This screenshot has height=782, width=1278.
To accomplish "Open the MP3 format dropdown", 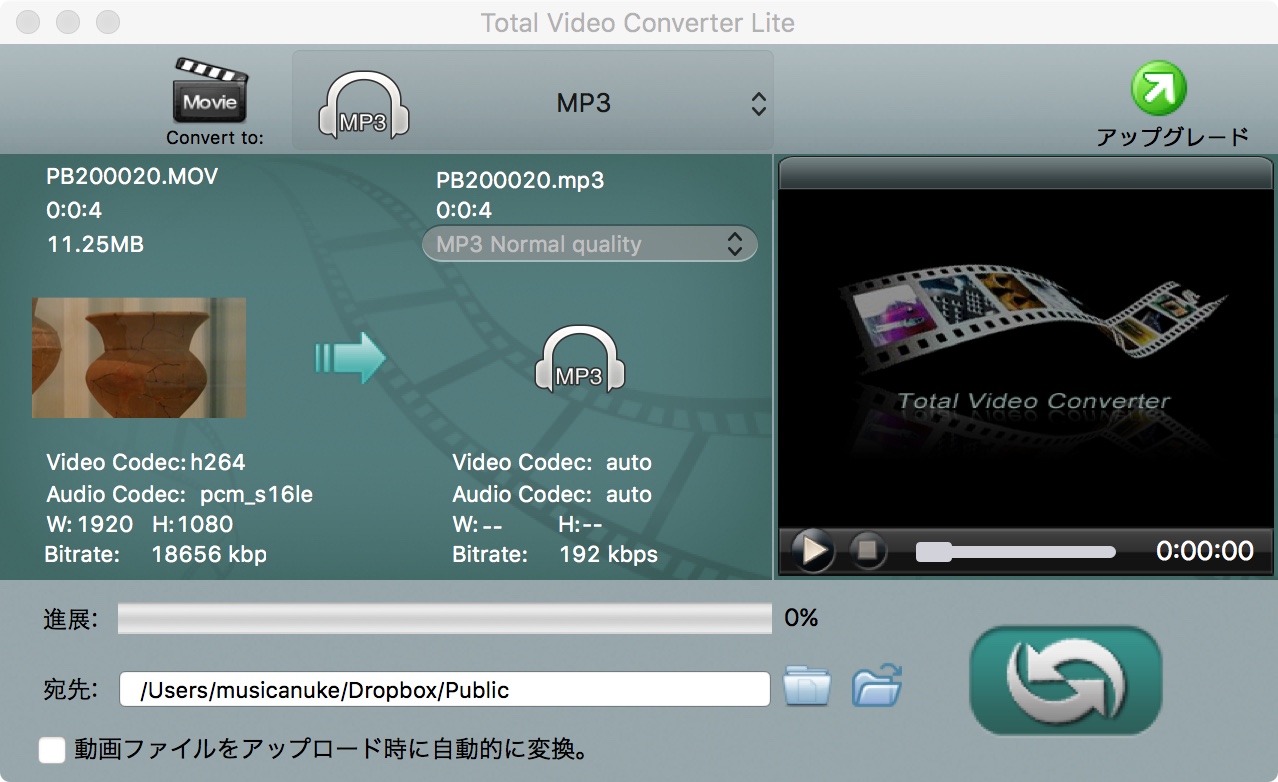I will pyautogui.click(x=758, y=103).
